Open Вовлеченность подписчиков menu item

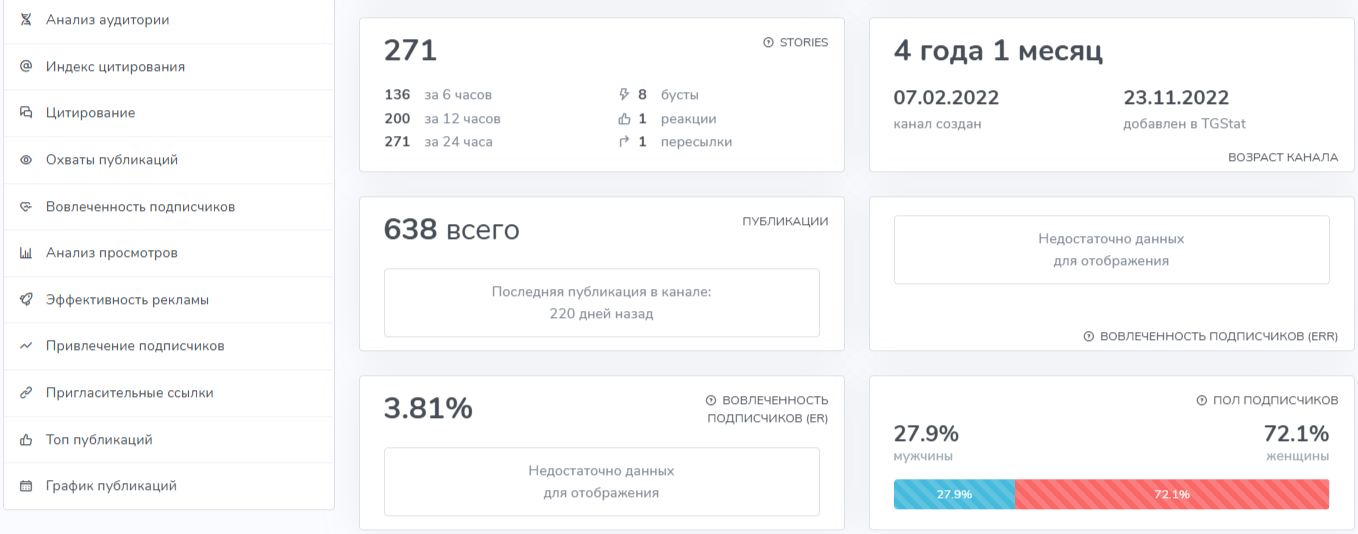click(140, 207)
